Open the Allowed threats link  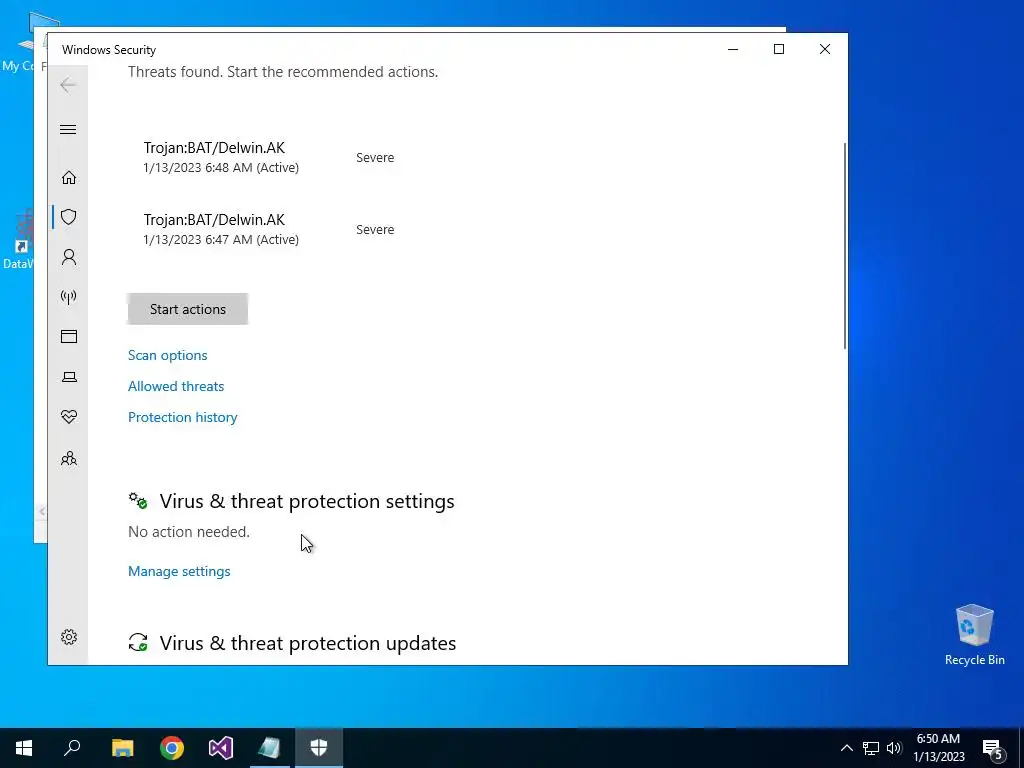[176, 386]
